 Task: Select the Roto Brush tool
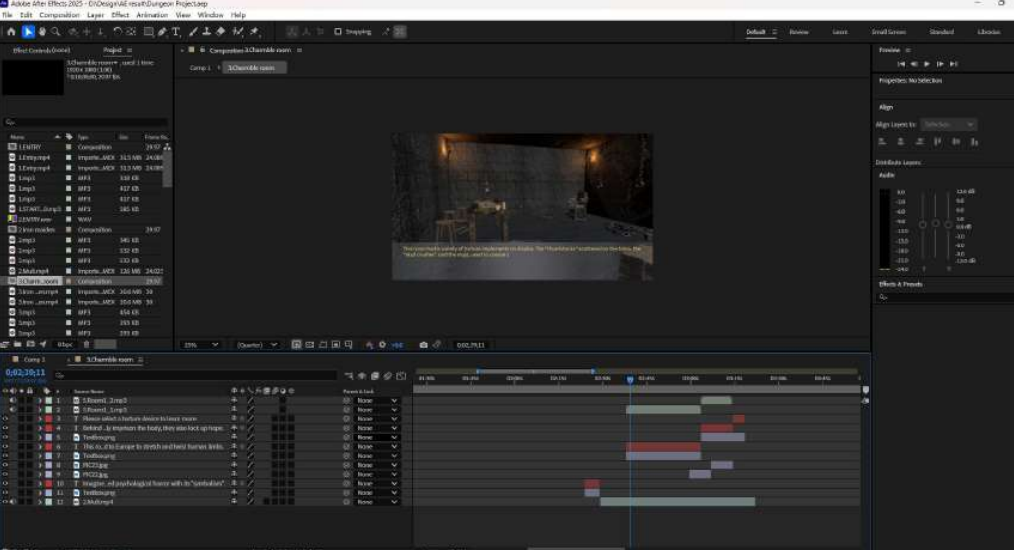click(238, 31)
